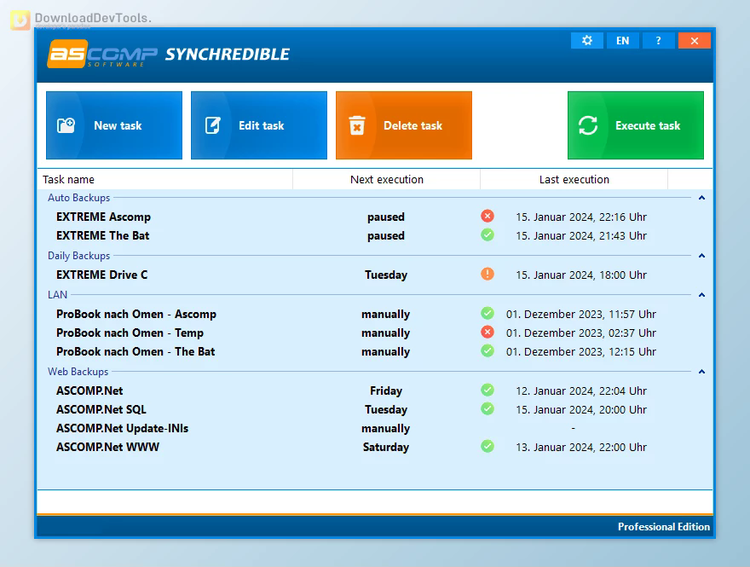The width and height of the screenshot is (750, 567).
Task: Click the Web Backups group label
Action: click(x=77, y=371)
